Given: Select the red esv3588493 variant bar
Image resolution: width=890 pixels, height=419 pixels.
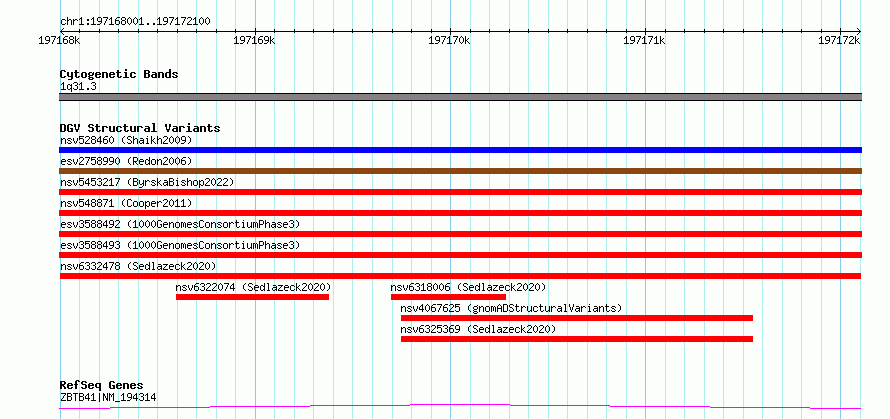Looking at the screenshot, I should click(460, 255).
